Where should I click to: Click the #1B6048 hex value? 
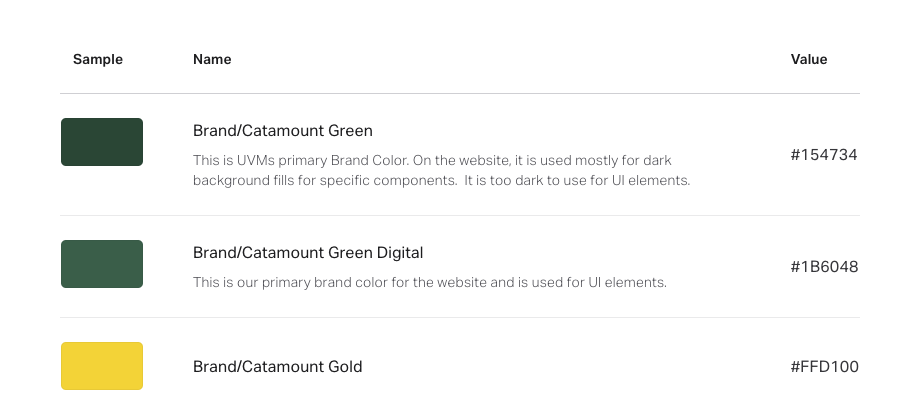824,267
